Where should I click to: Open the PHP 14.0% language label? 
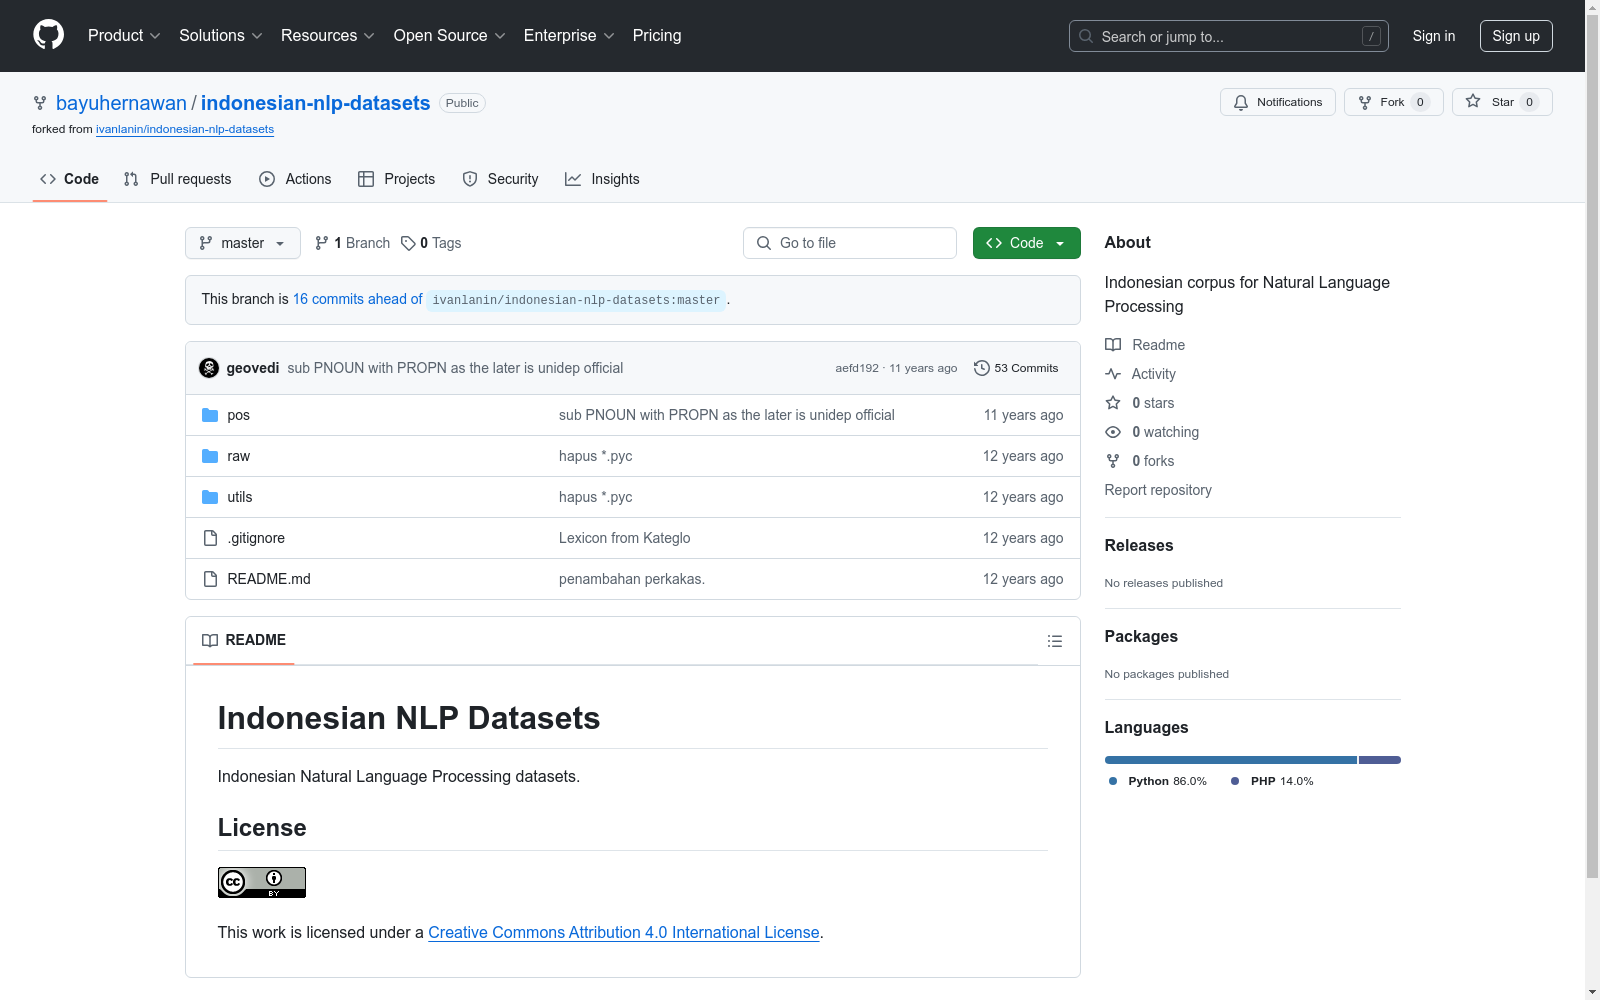tap(1273, 781)
